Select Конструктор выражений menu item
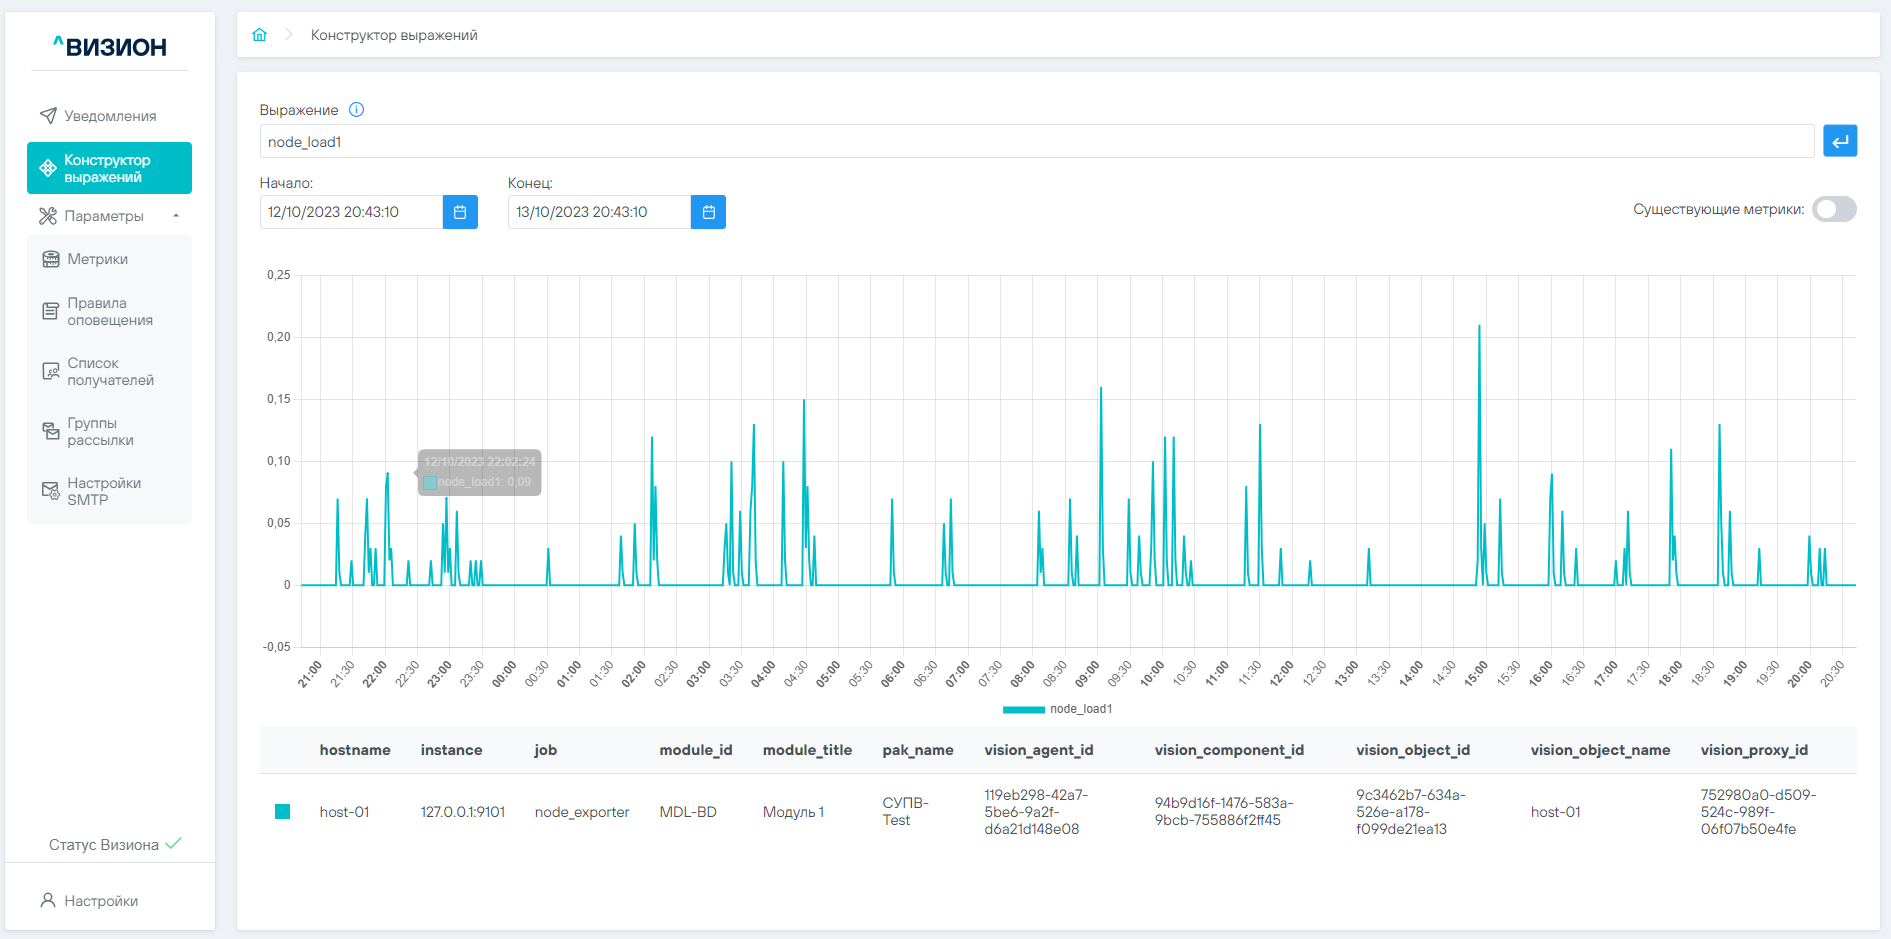Image resolution: width=1891 pixels, height=939 pixels. click(109, 168)
